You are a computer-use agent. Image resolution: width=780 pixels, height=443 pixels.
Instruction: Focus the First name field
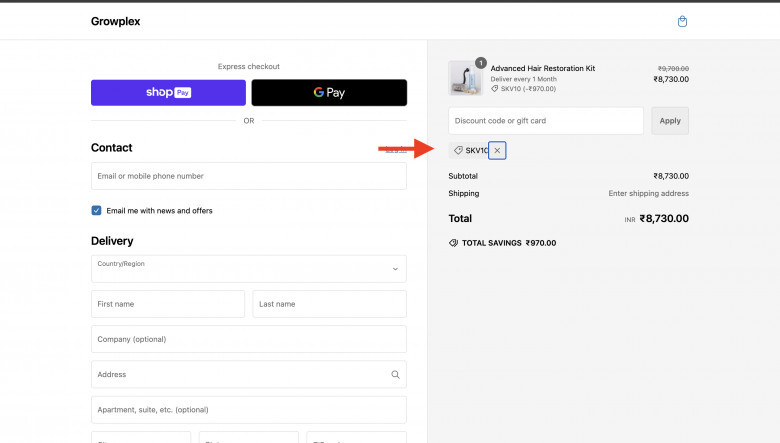168,304
